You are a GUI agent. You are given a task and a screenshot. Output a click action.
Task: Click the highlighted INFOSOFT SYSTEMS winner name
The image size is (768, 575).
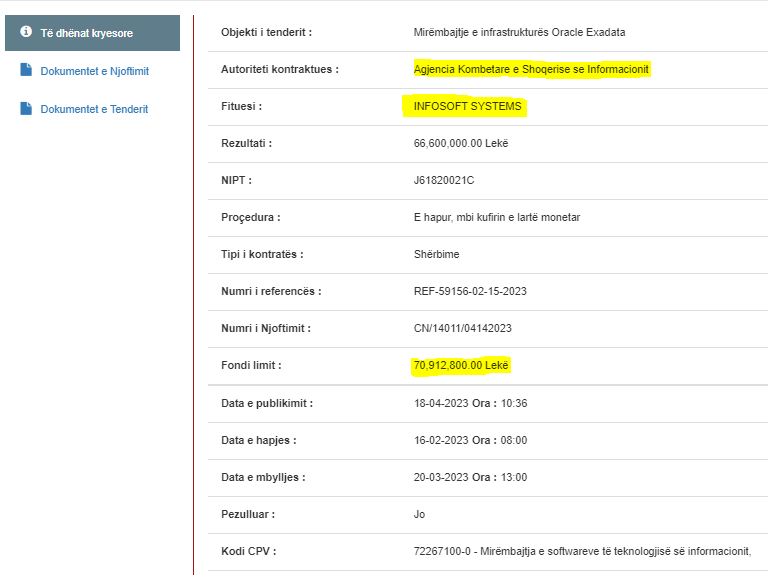[x=467, y=106]
